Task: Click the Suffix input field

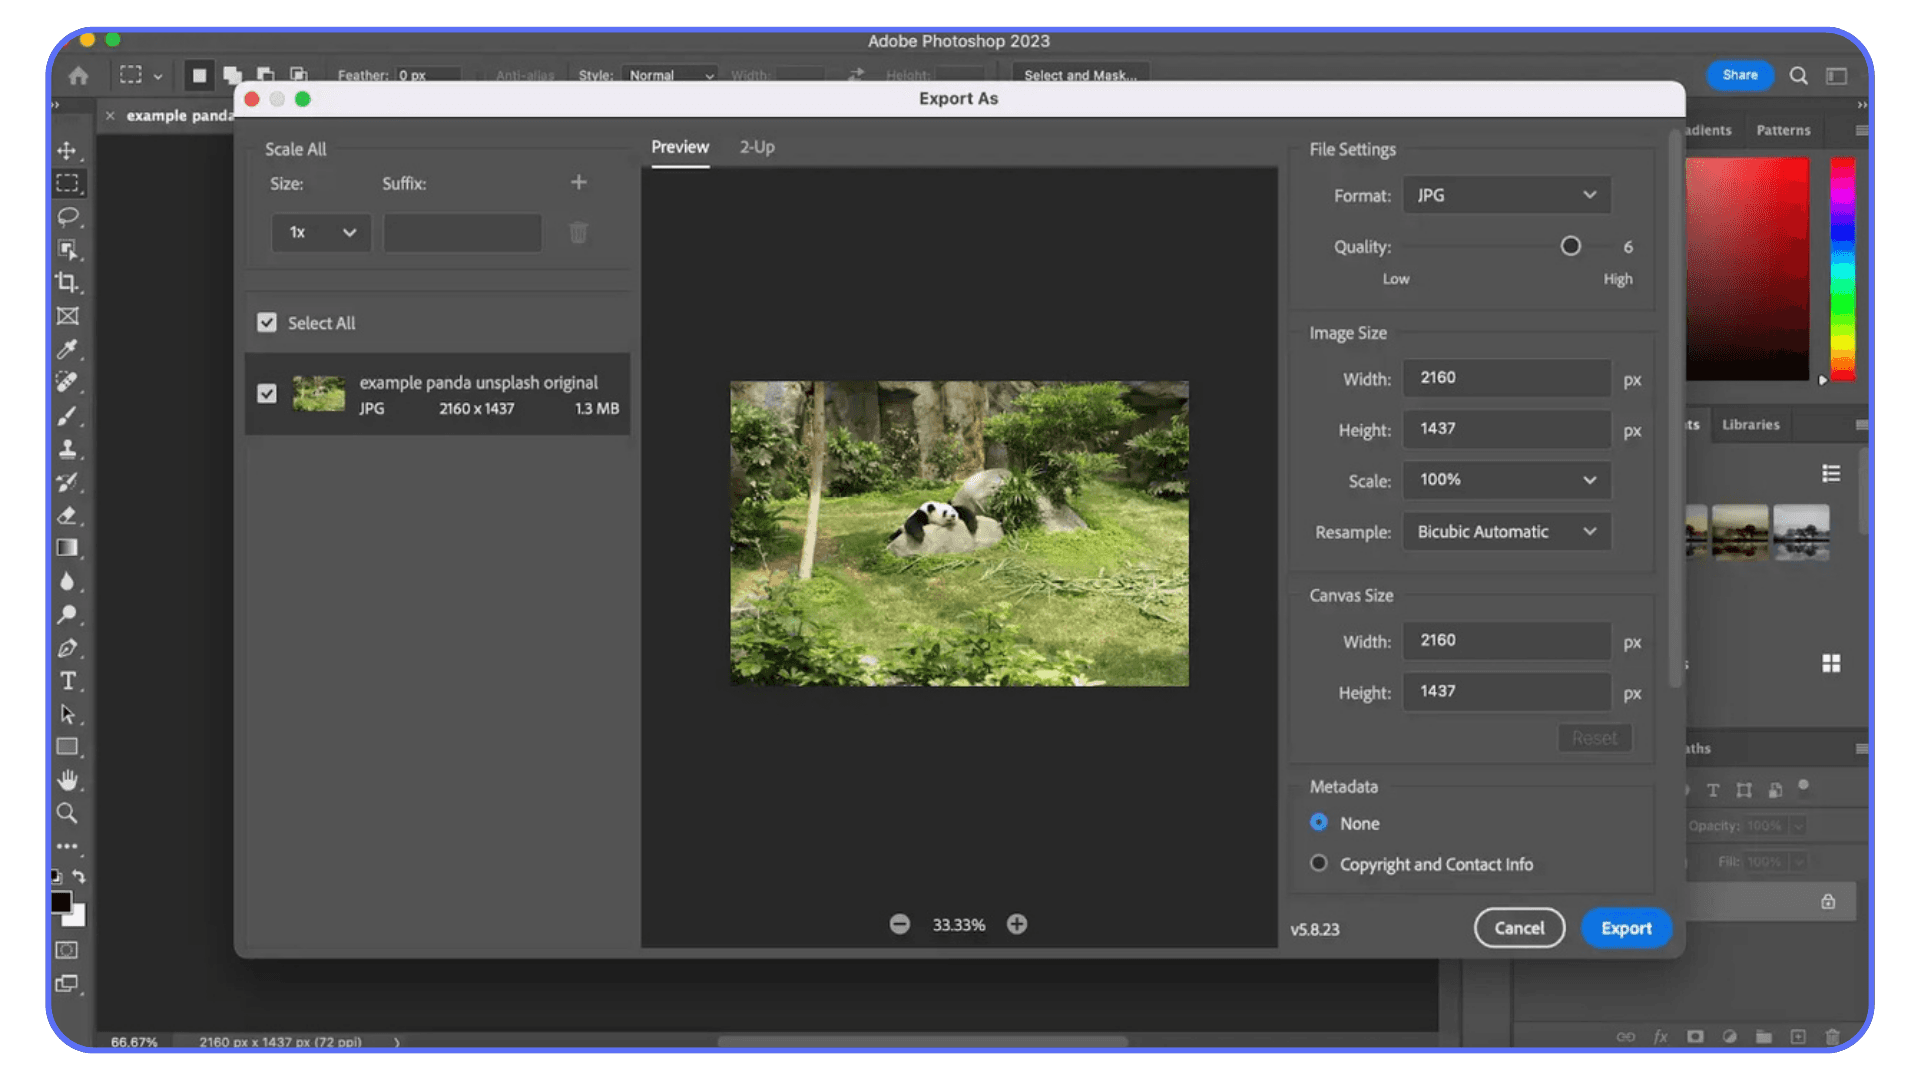Action: coord(462,232)
